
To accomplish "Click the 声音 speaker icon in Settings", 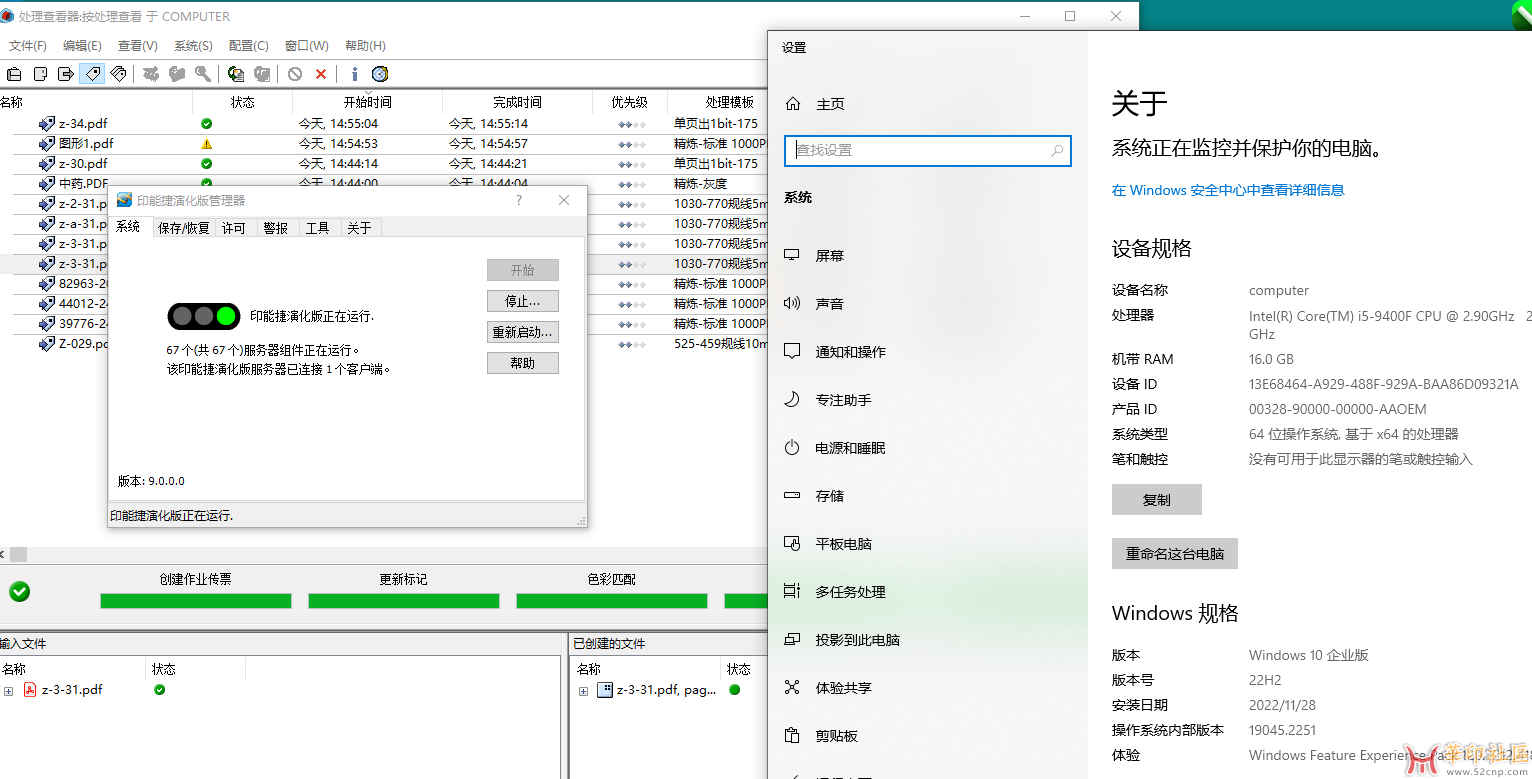I will click(x=792, y=303).
